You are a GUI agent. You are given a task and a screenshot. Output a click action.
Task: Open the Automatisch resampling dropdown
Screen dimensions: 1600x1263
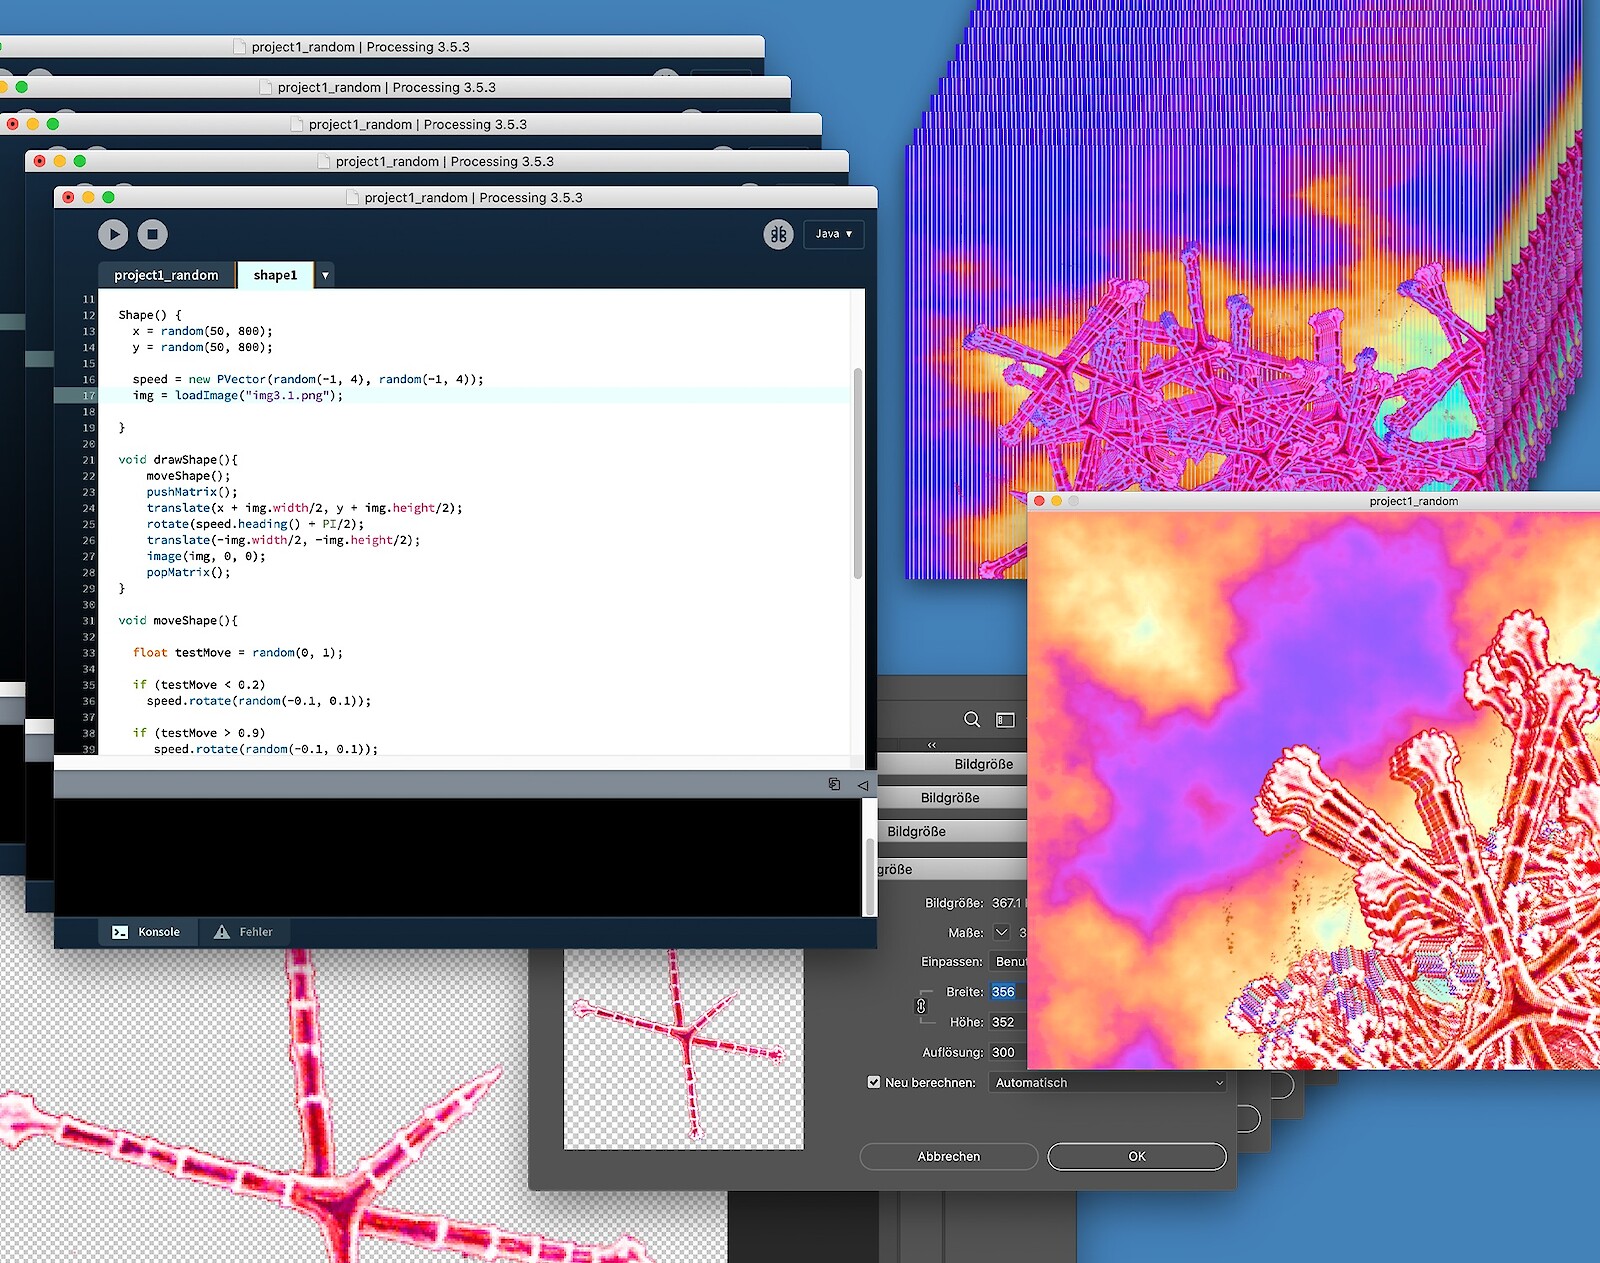coord(1108,1082)
